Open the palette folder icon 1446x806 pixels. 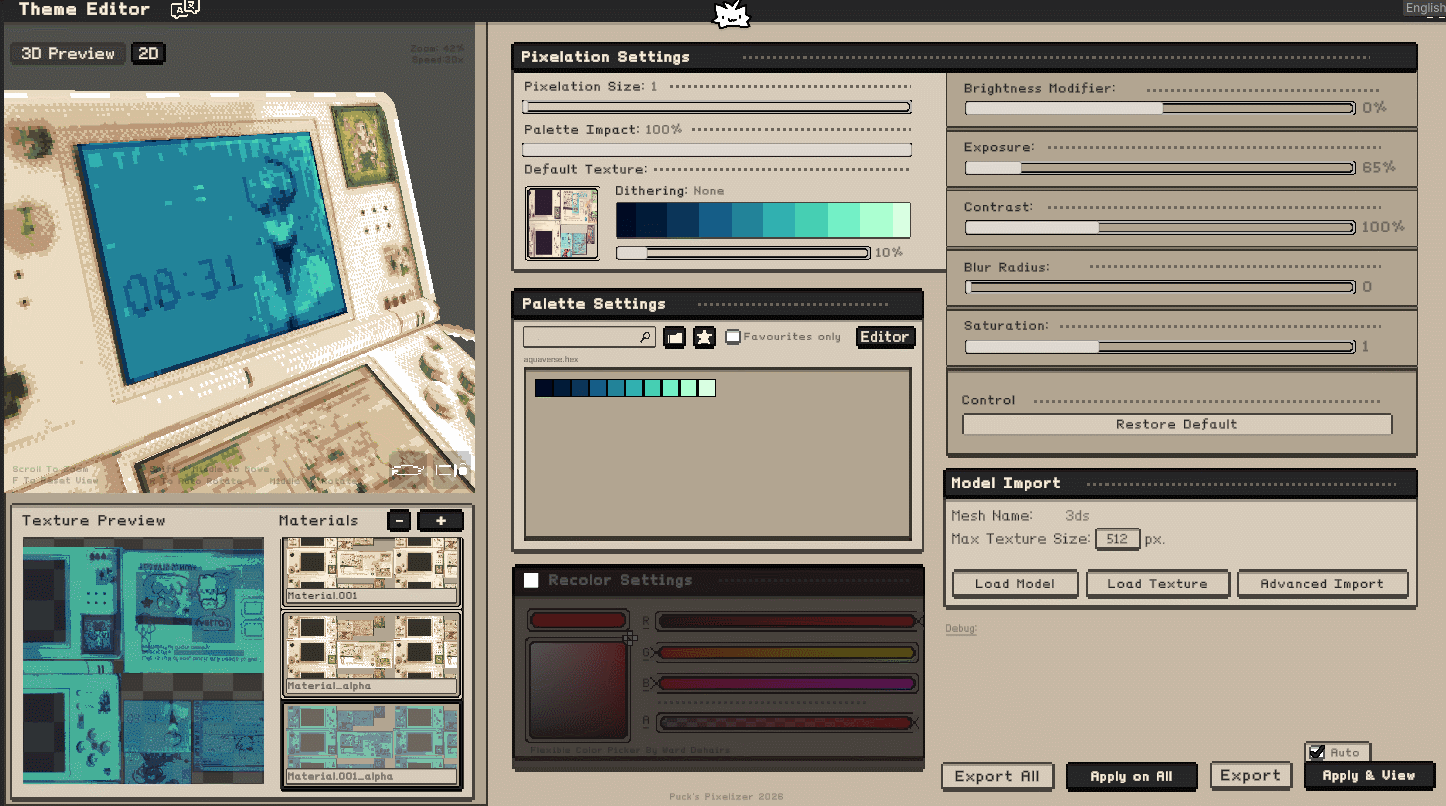pos(674,337)
